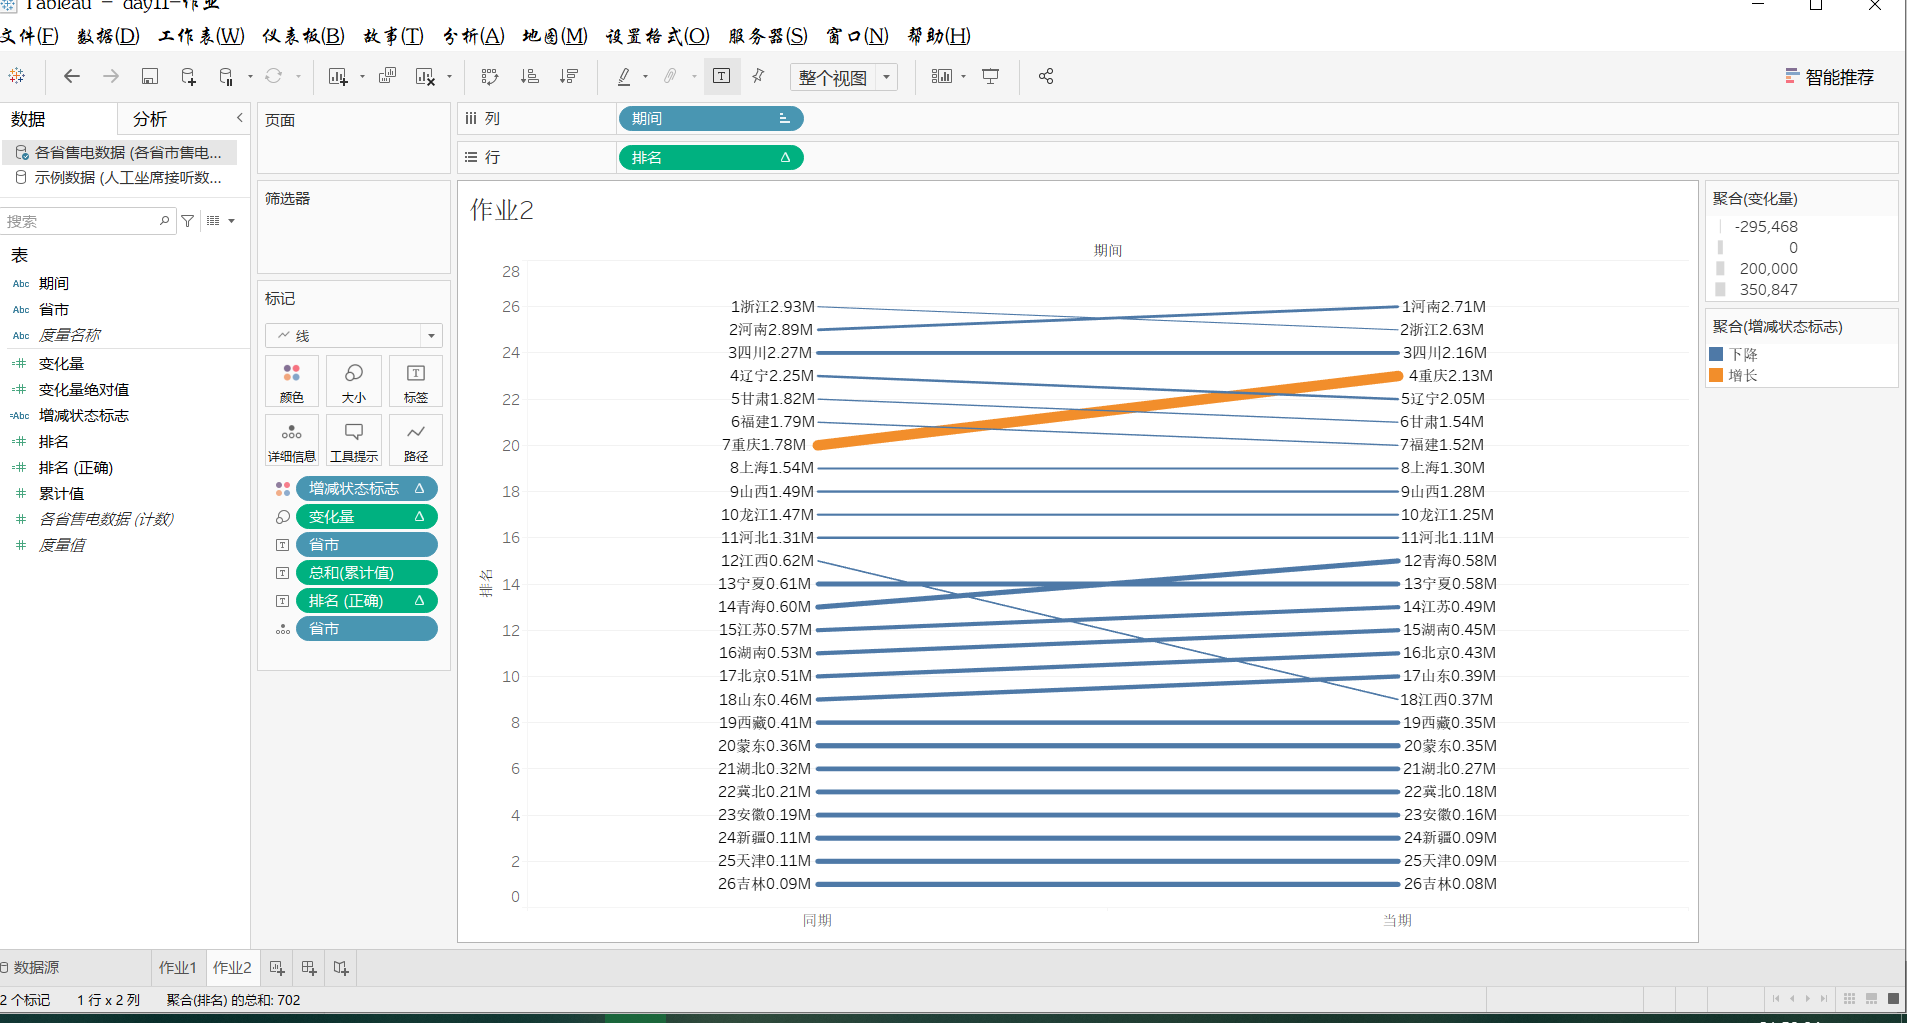This screenshot has width=1907, height=1023.
Task: Click the orange 增长 legend color swatch
Action: (x=1716, y=375)
